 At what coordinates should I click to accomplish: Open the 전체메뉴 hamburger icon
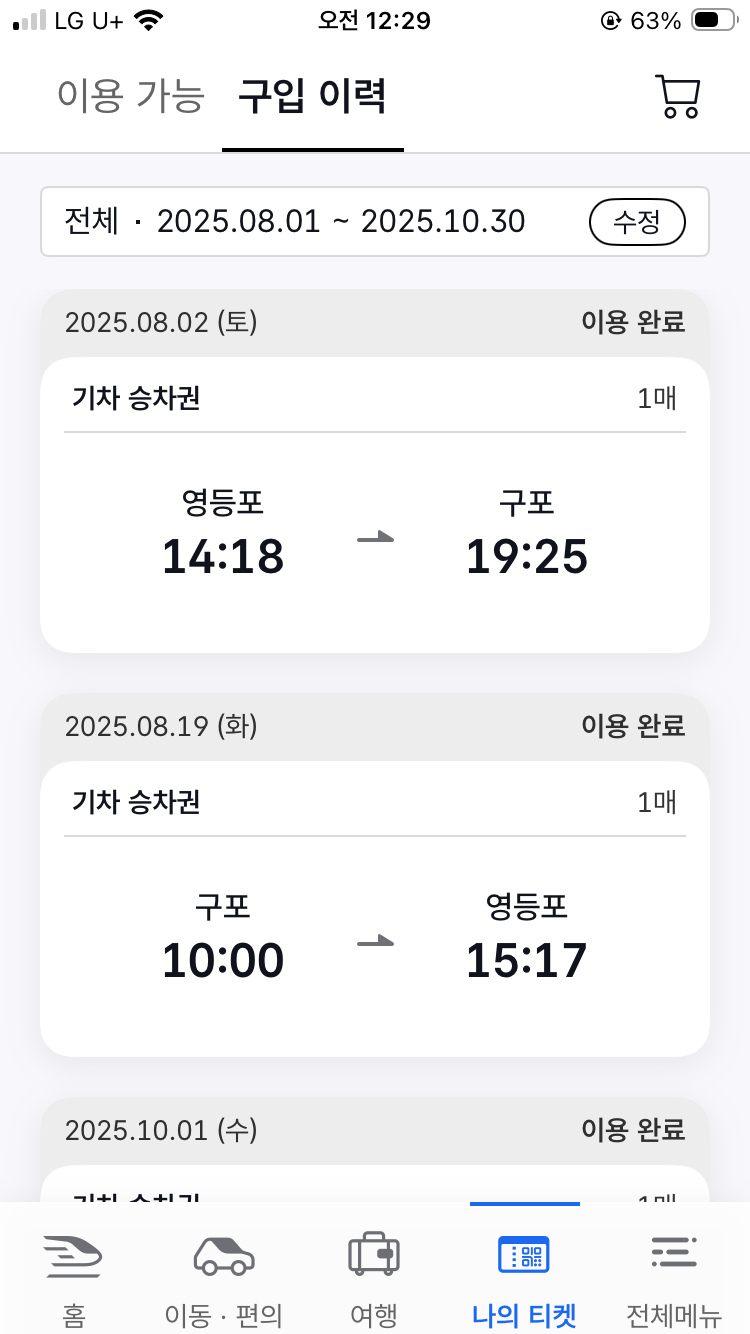pos(674,1254)
